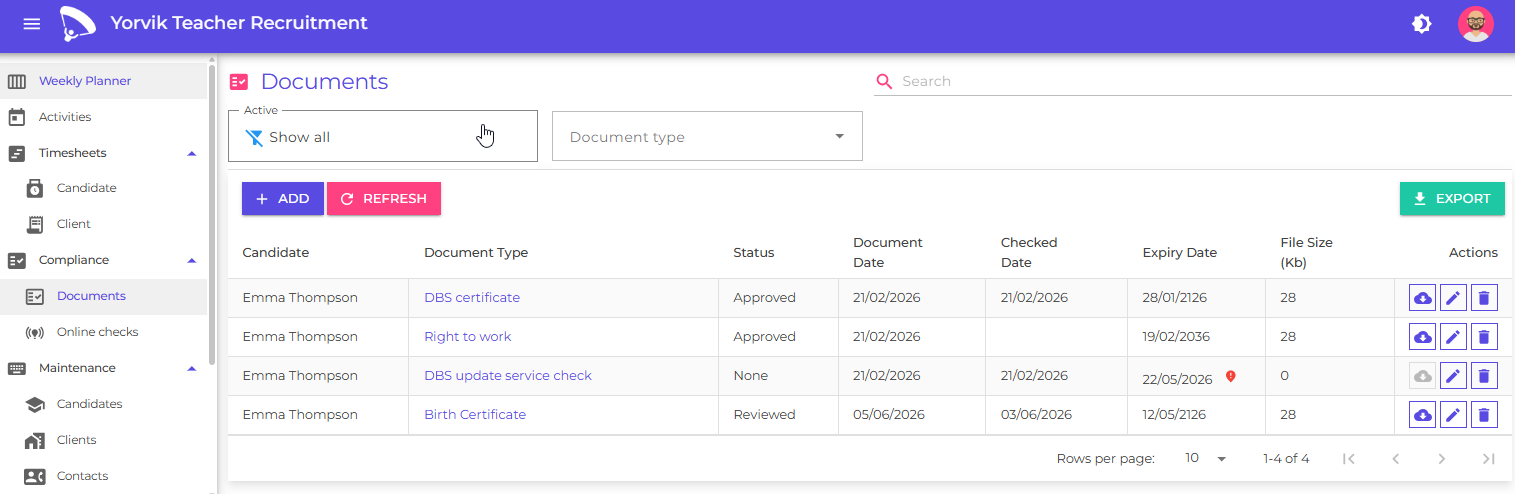Delete the Birth Certificate row
Image resolution: width=1515 pixels, height=494 pixels.
point(1484,415)
